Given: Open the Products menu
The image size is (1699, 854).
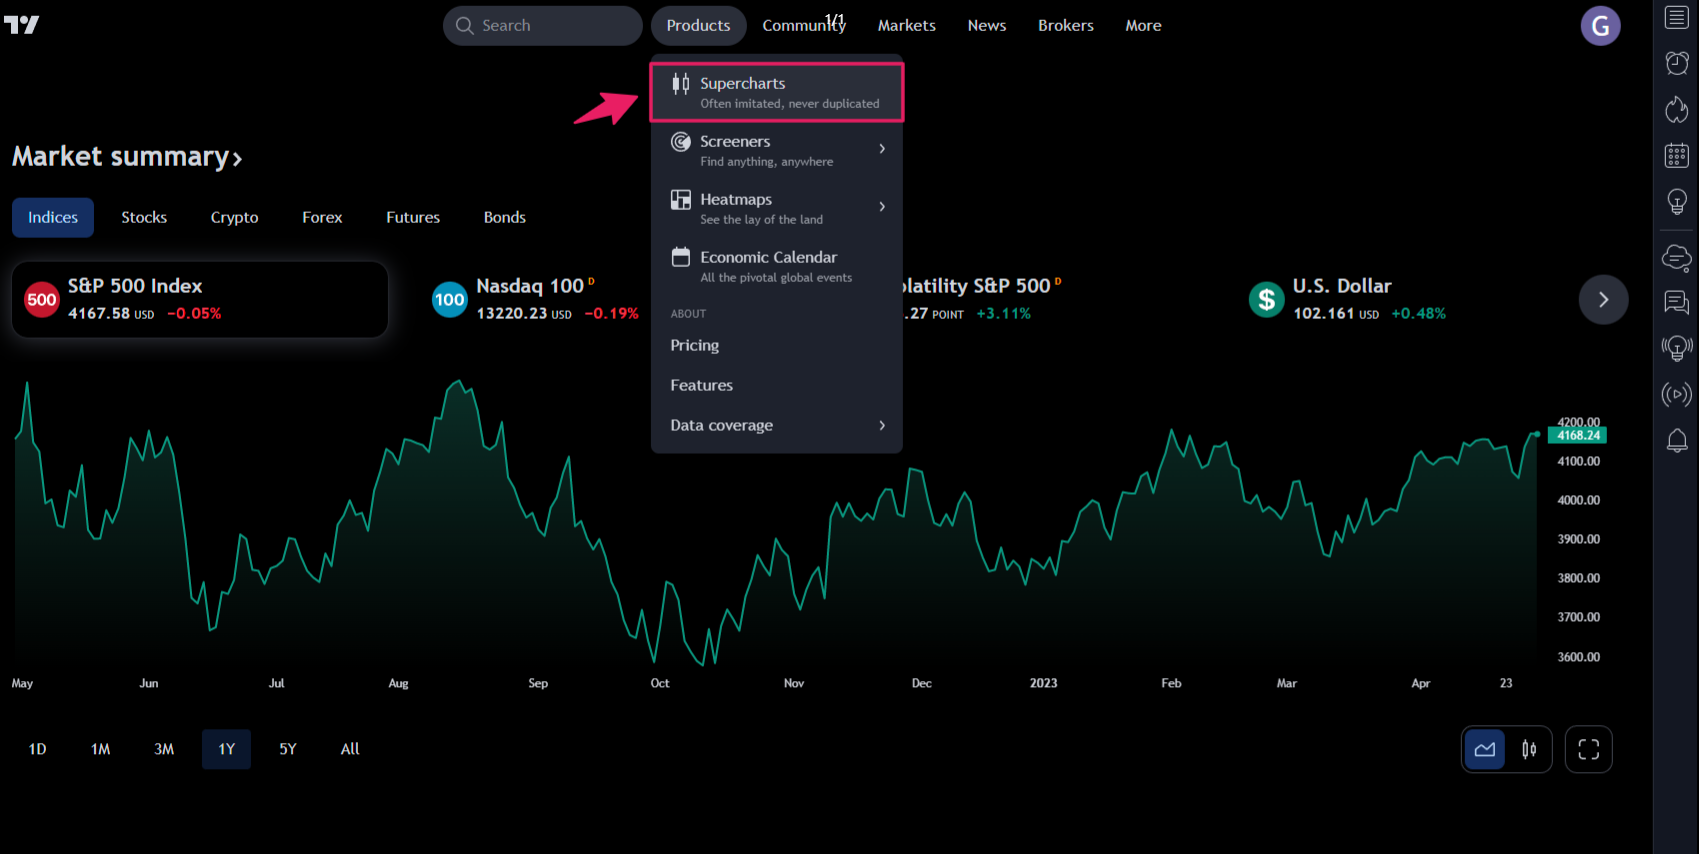Looking at the screenshot, I should coord(698,26).
